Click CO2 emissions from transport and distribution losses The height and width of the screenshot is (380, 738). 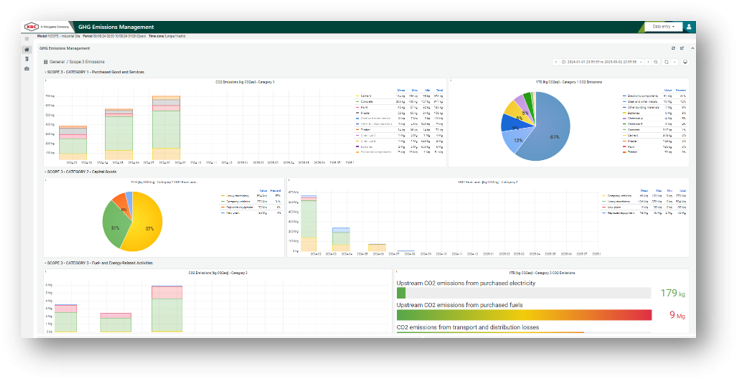coord(468,327)
